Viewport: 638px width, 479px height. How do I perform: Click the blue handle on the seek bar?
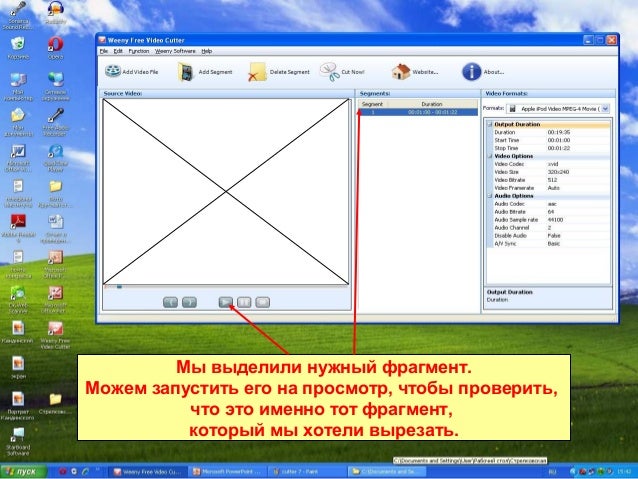point(119,287)
